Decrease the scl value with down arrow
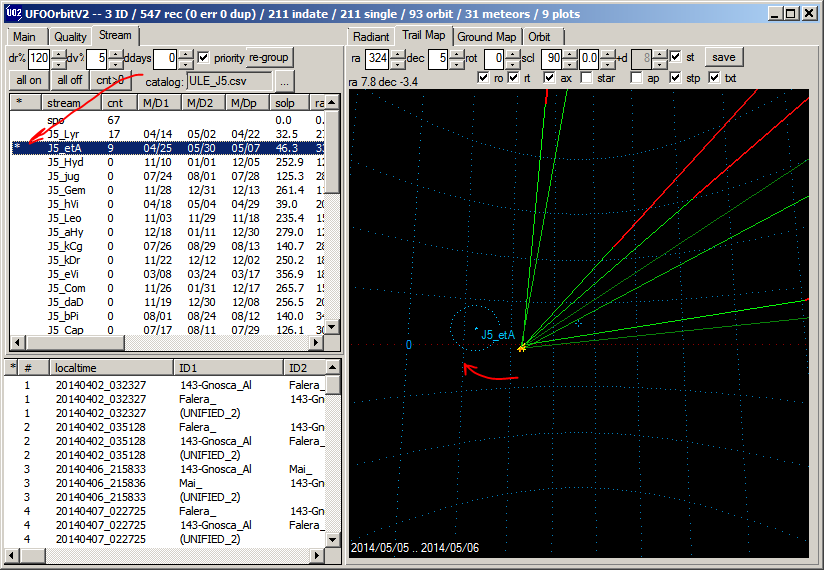 click(x=570, y=63)
